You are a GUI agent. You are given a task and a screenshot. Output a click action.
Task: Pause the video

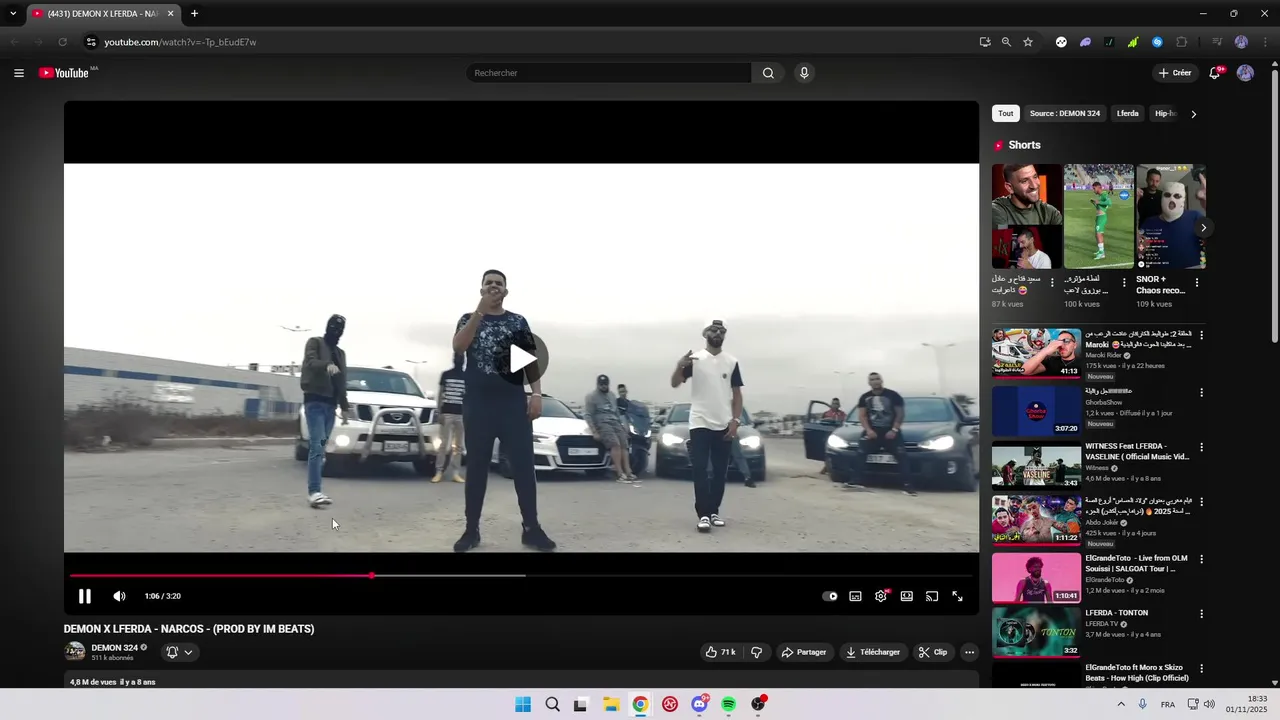point(85,596)
